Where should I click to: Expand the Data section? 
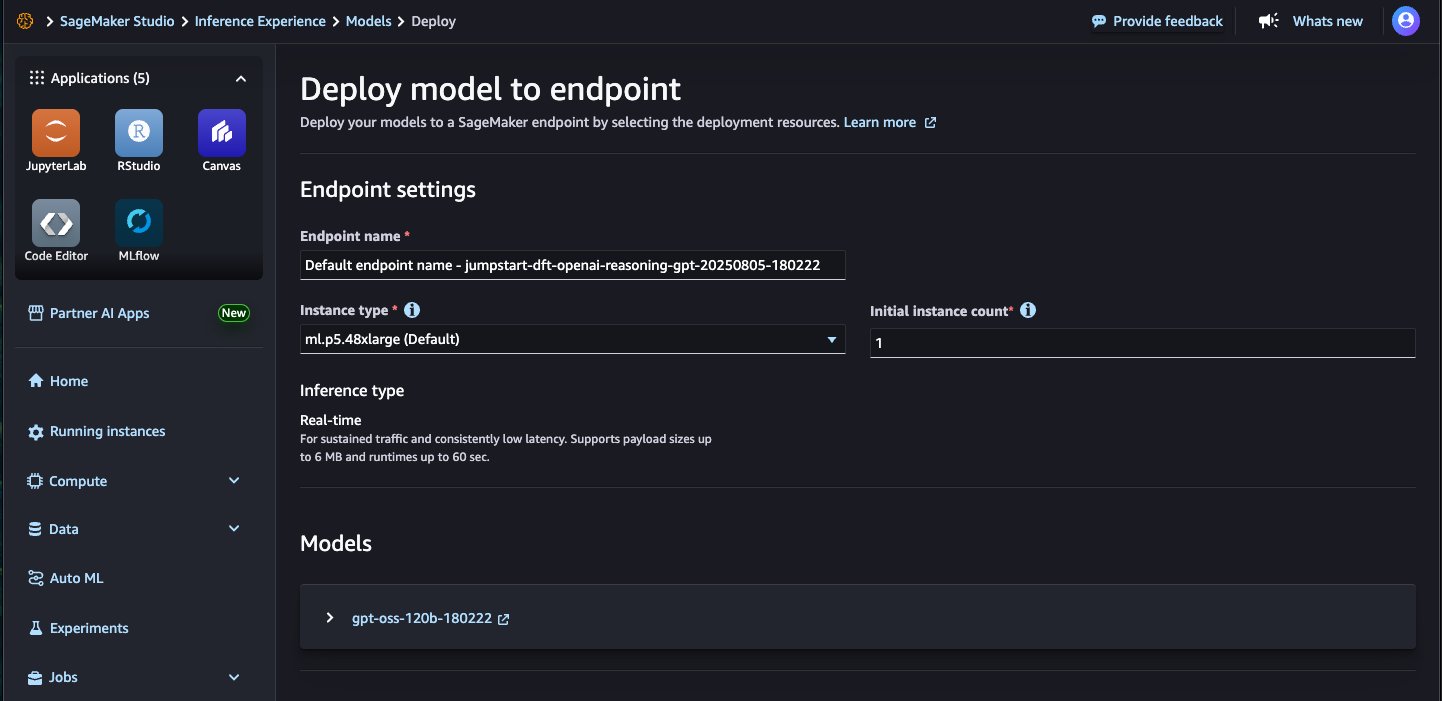(x=234, y=529)
